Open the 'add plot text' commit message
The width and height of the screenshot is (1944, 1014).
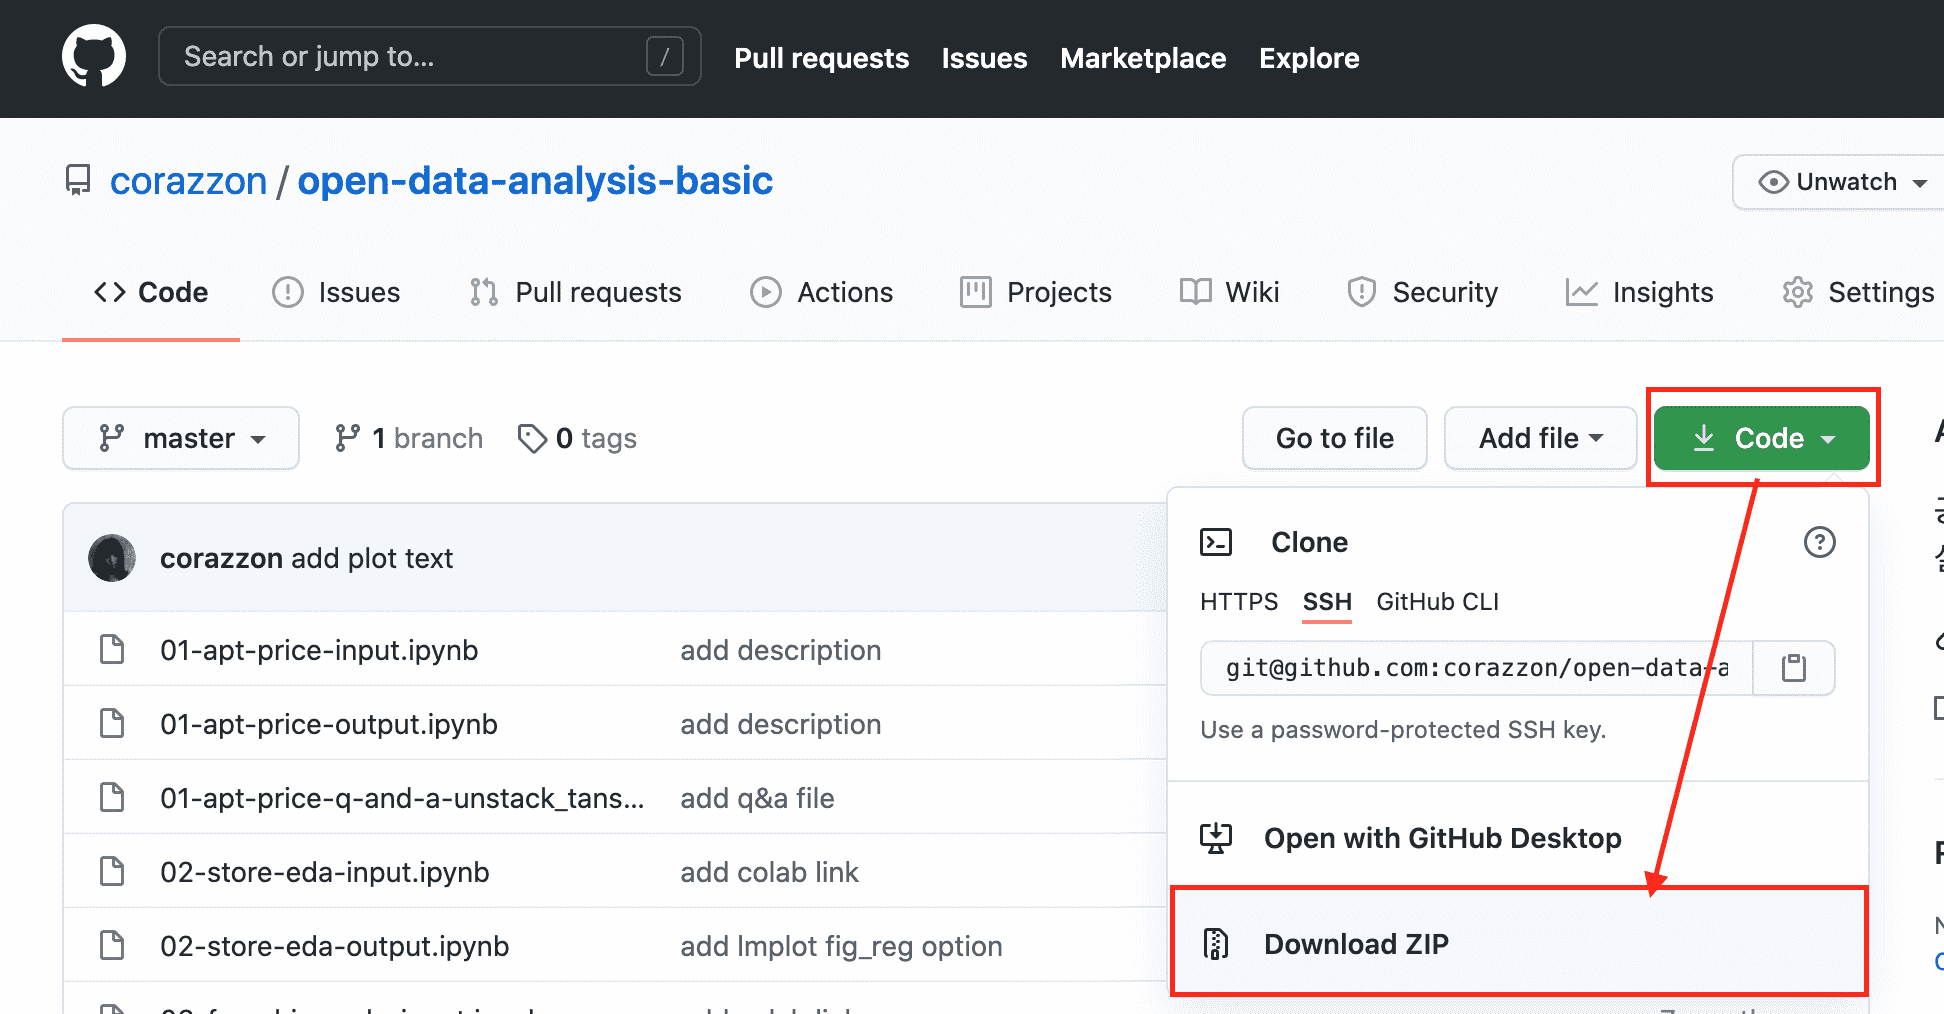click(x=372, y=558)
